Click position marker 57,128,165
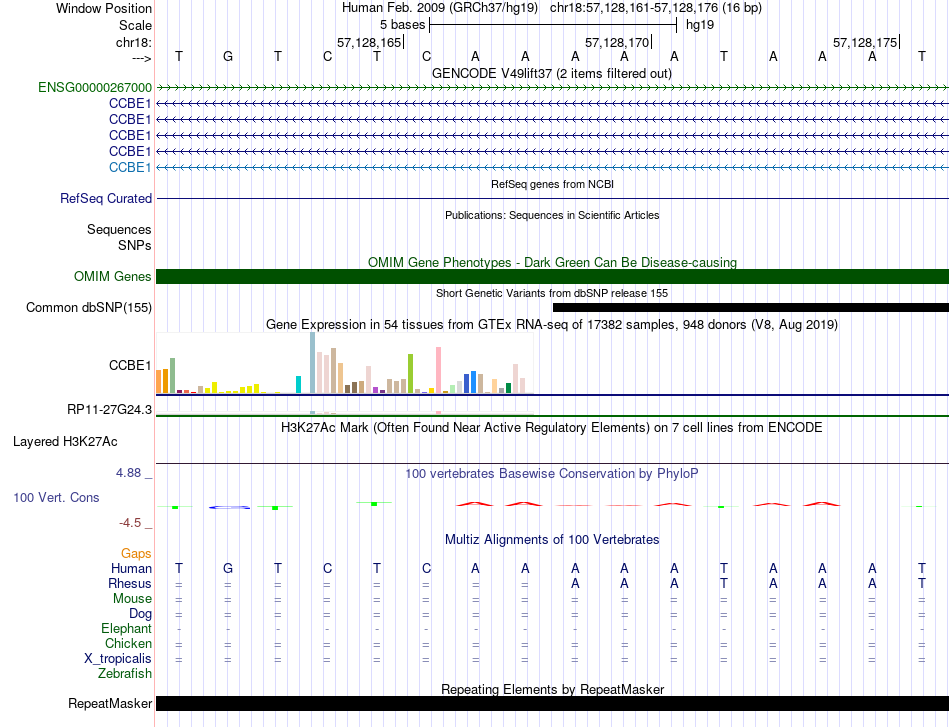Viewport: 950px width, 727px height. click(370, 42)
